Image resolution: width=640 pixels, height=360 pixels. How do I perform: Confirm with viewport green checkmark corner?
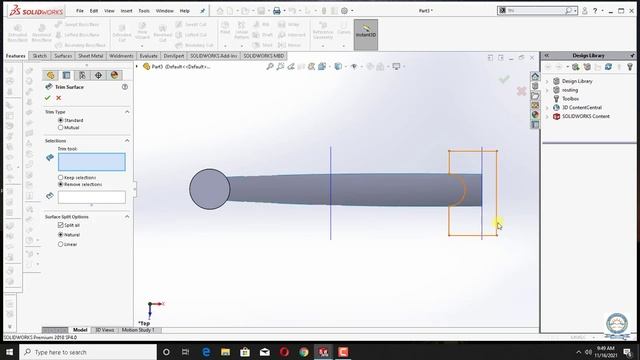point(504,79)
